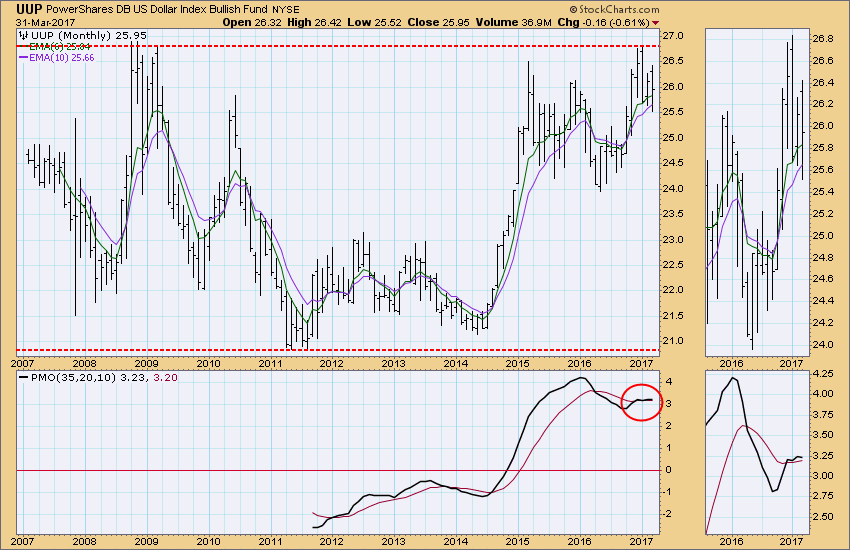The width and height of the screenshot is (850, 550).
Task: Click the UUP ticker symbol in header
Action: click(x=28, y=8)
